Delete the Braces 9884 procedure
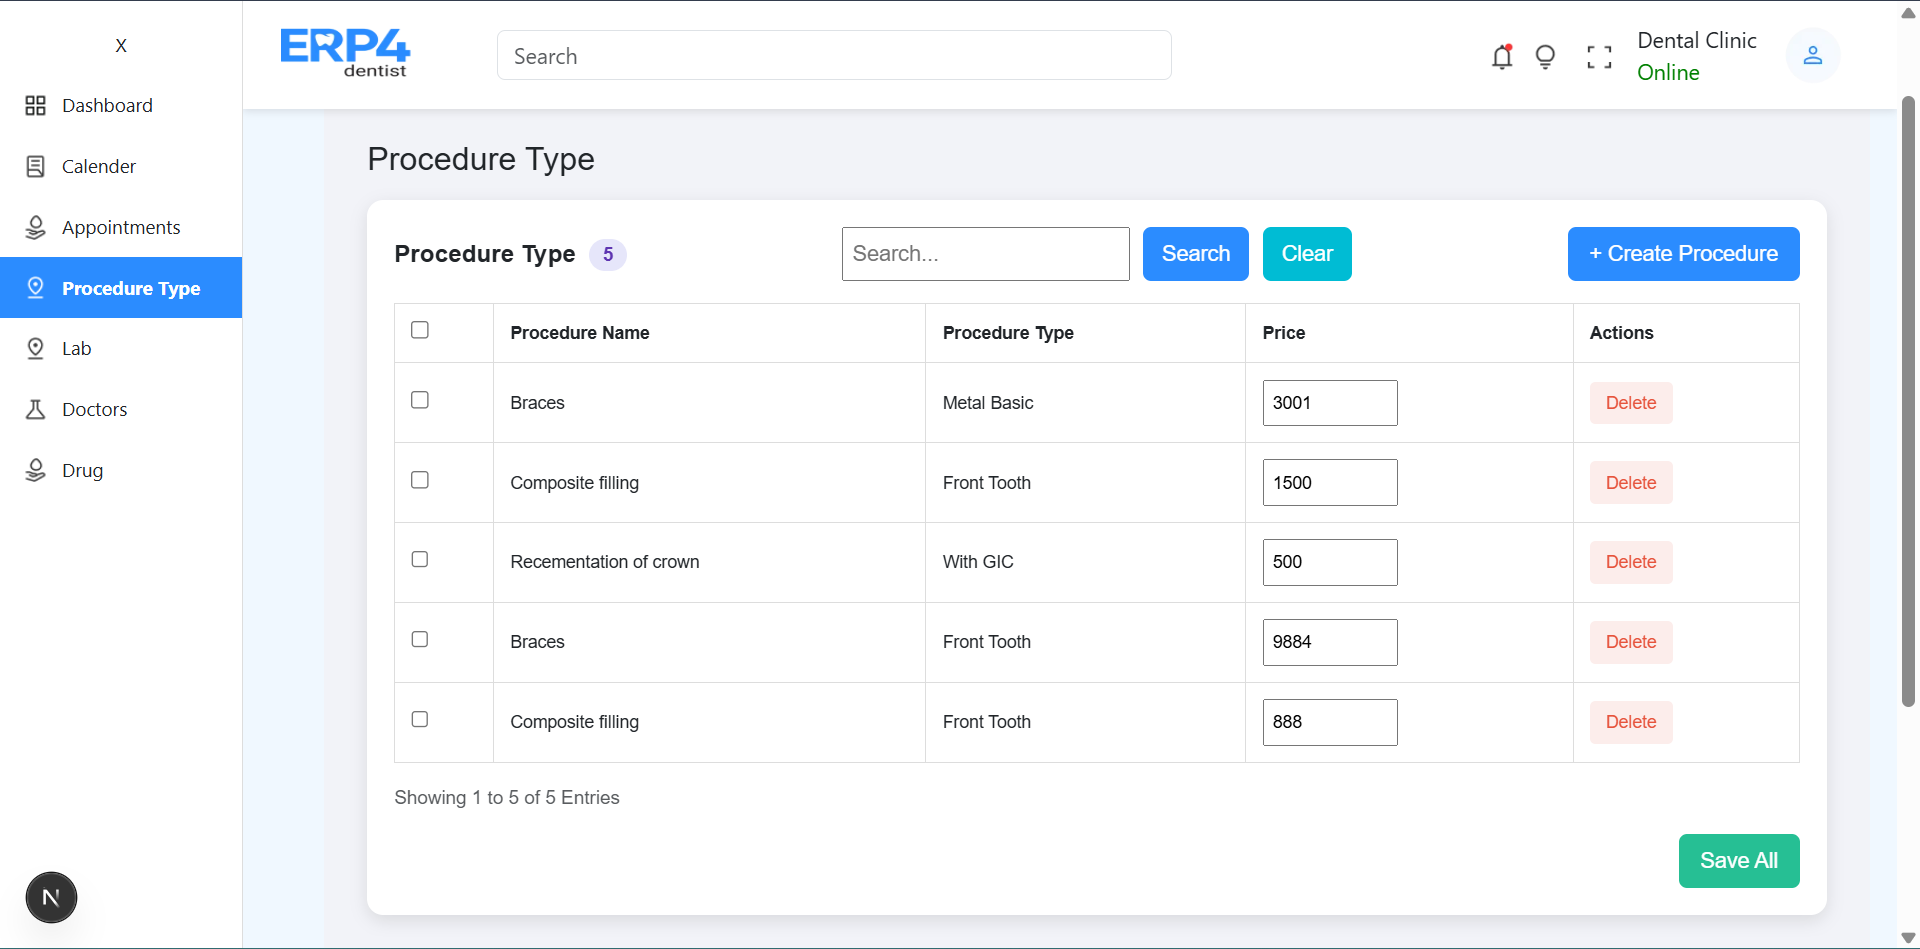 coord(1631,642)
